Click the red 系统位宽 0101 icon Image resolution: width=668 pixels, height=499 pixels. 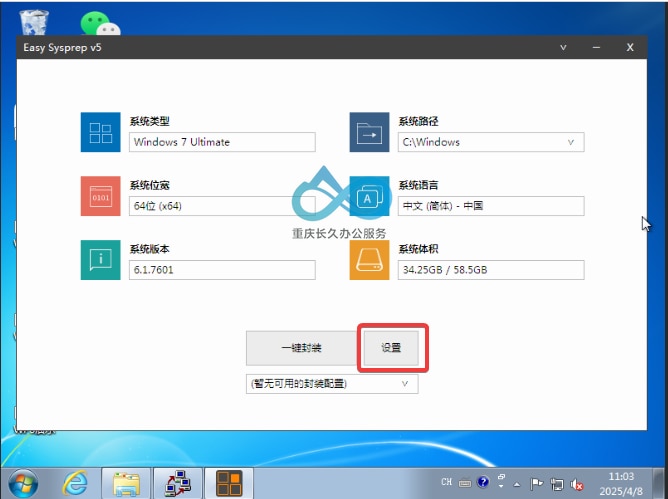pyautogui.click(x=101, y=196)
